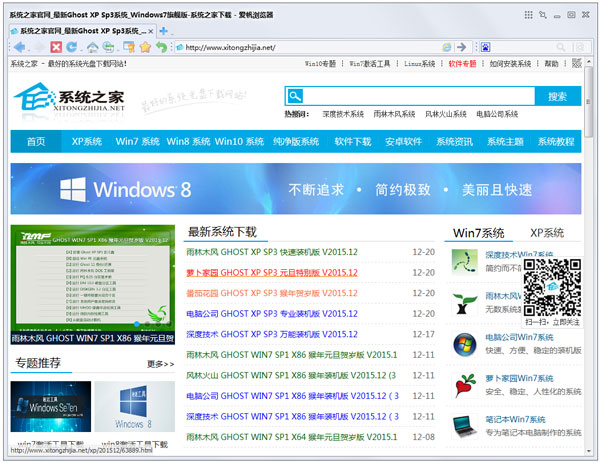The image size is (600, 462).
Task: Click the 更多>> link beside 专题推荐
Action: [160, 364]
